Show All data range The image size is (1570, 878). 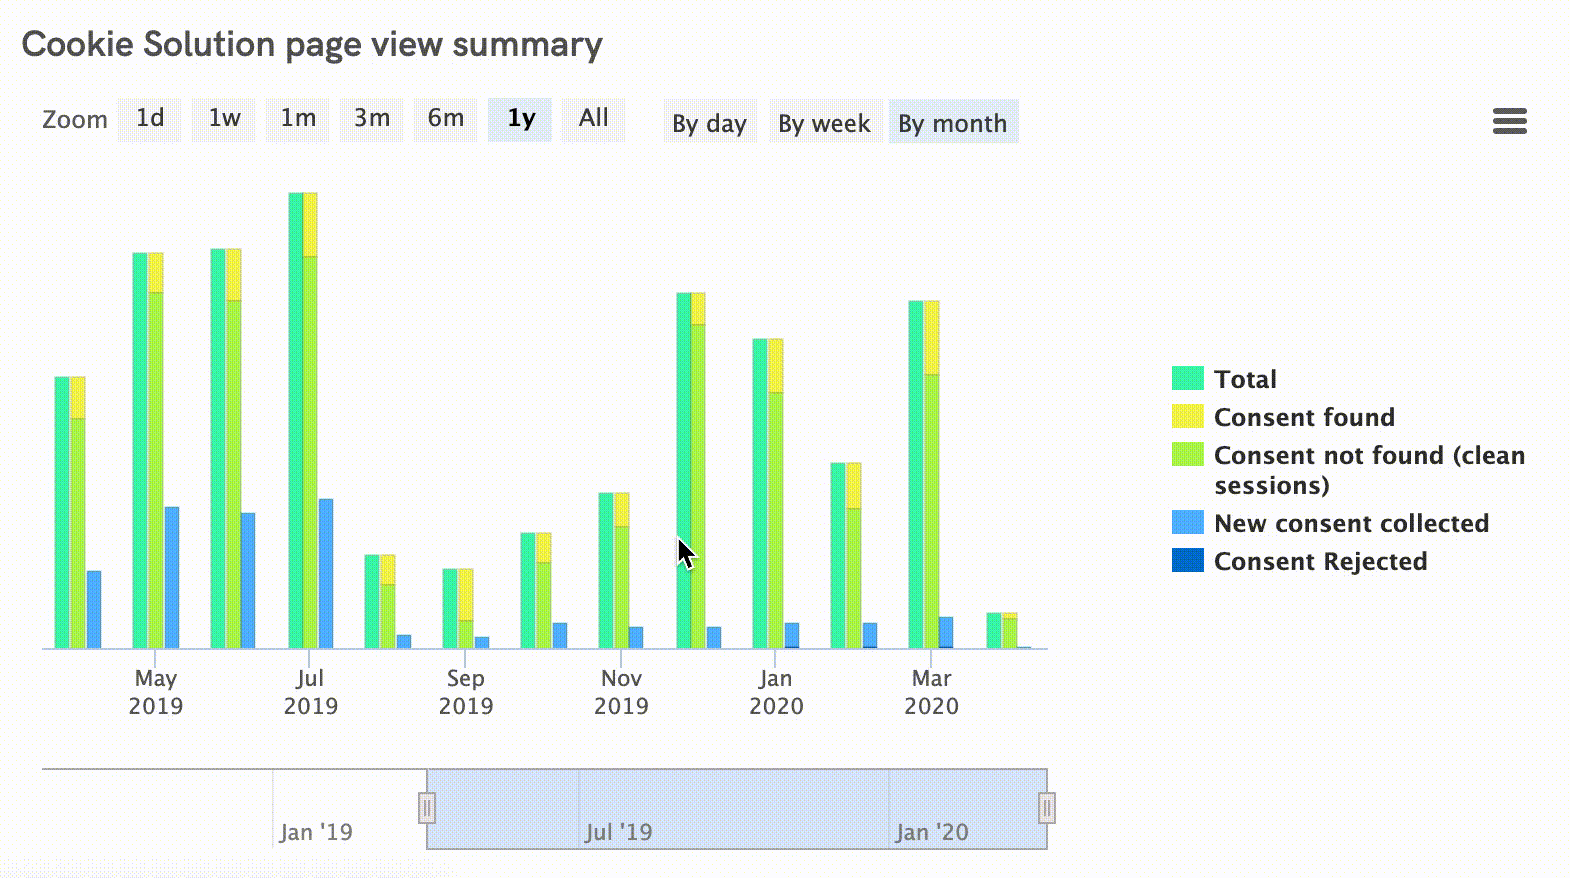pos(593,119)
